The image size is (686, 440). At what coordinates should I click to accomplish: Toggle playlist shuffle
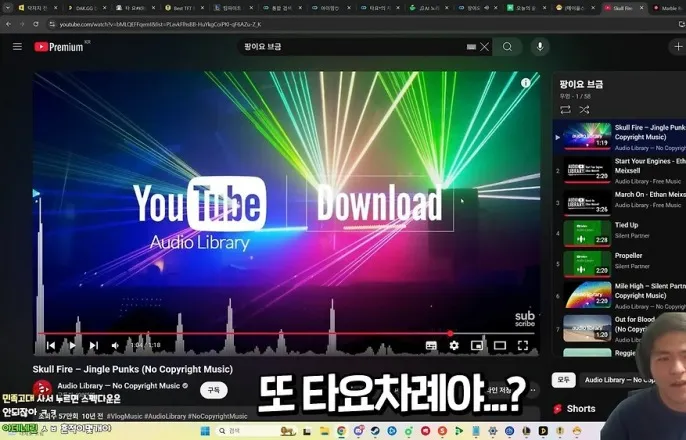pyautogui.click(x=584, y=110)
